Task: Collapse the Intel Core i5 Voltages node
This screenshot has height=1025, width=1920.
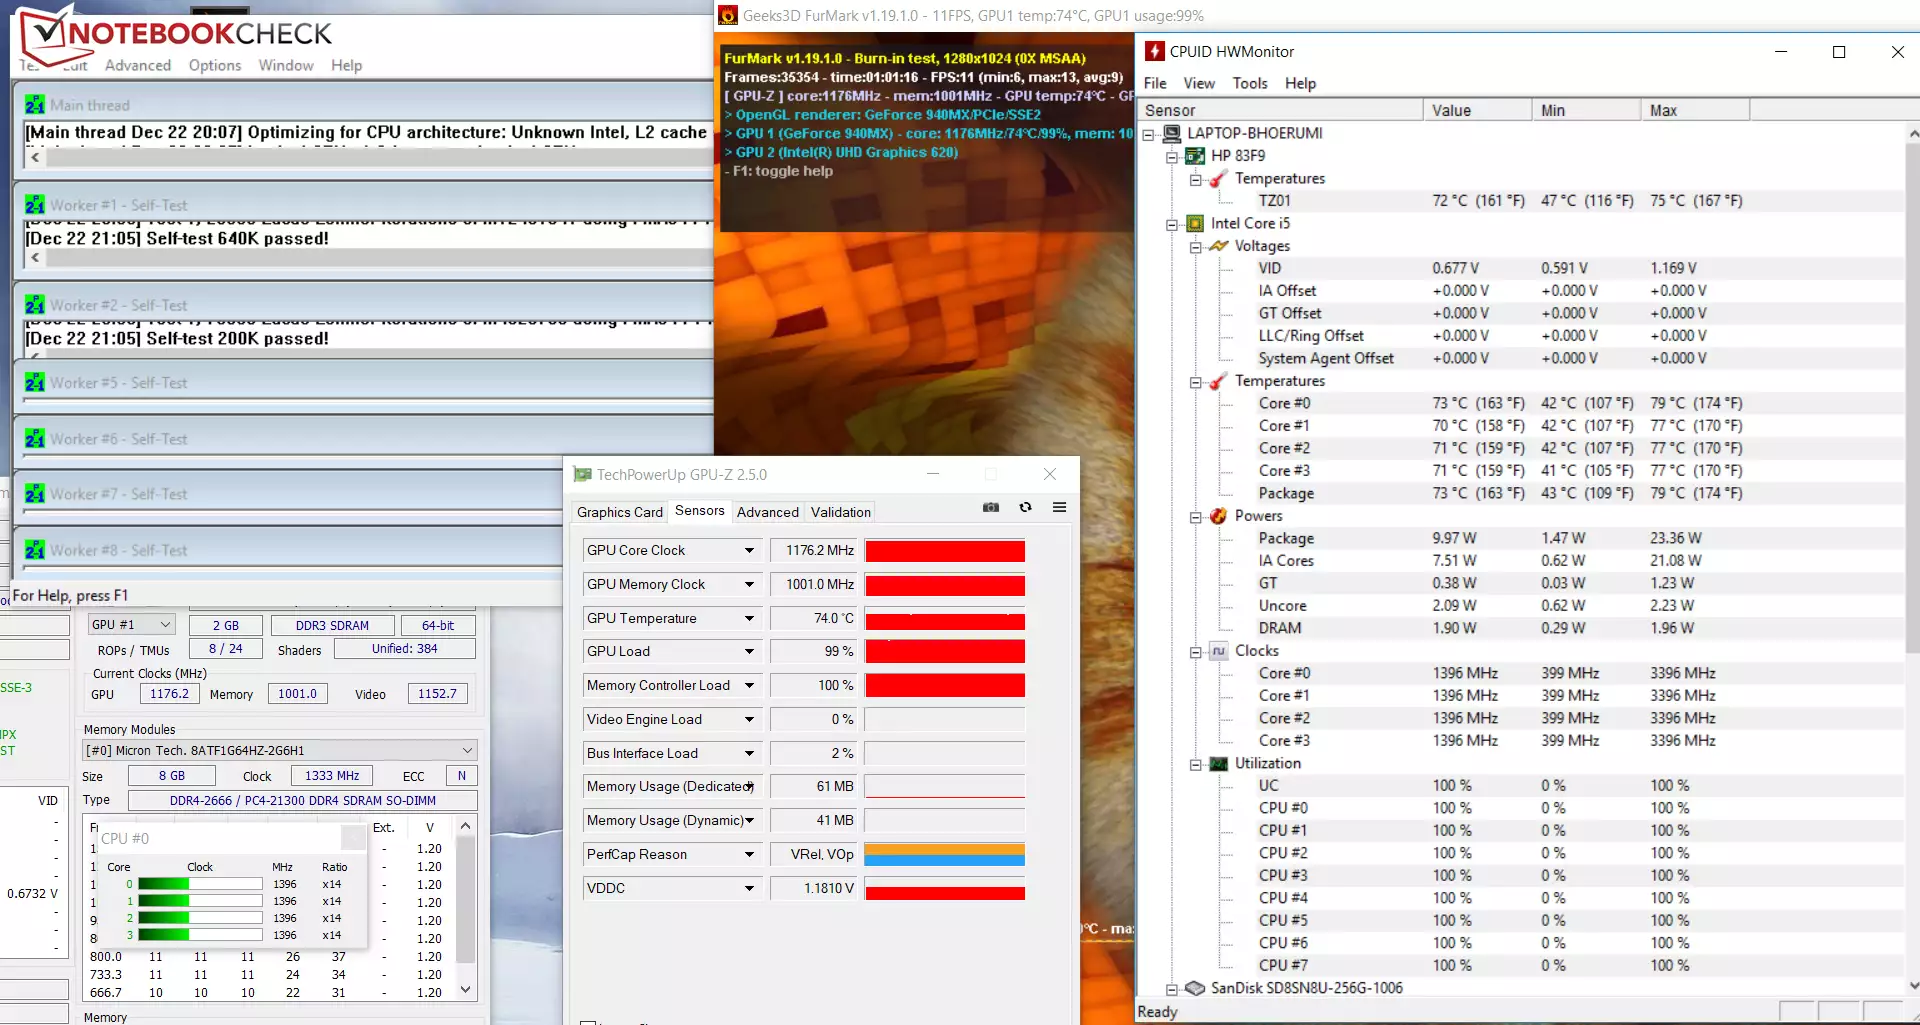Action: click(1196, 247)
